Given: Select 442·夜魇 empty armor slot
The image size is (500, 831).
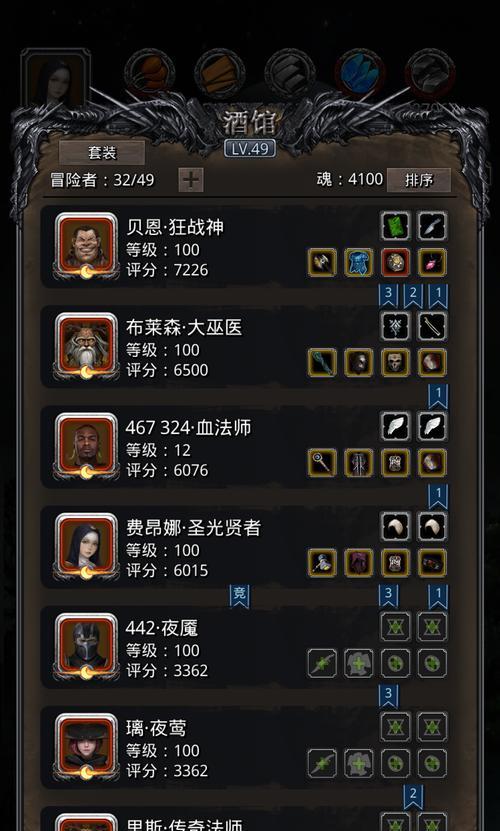Looking at the screenshot, I should point(358,663).
